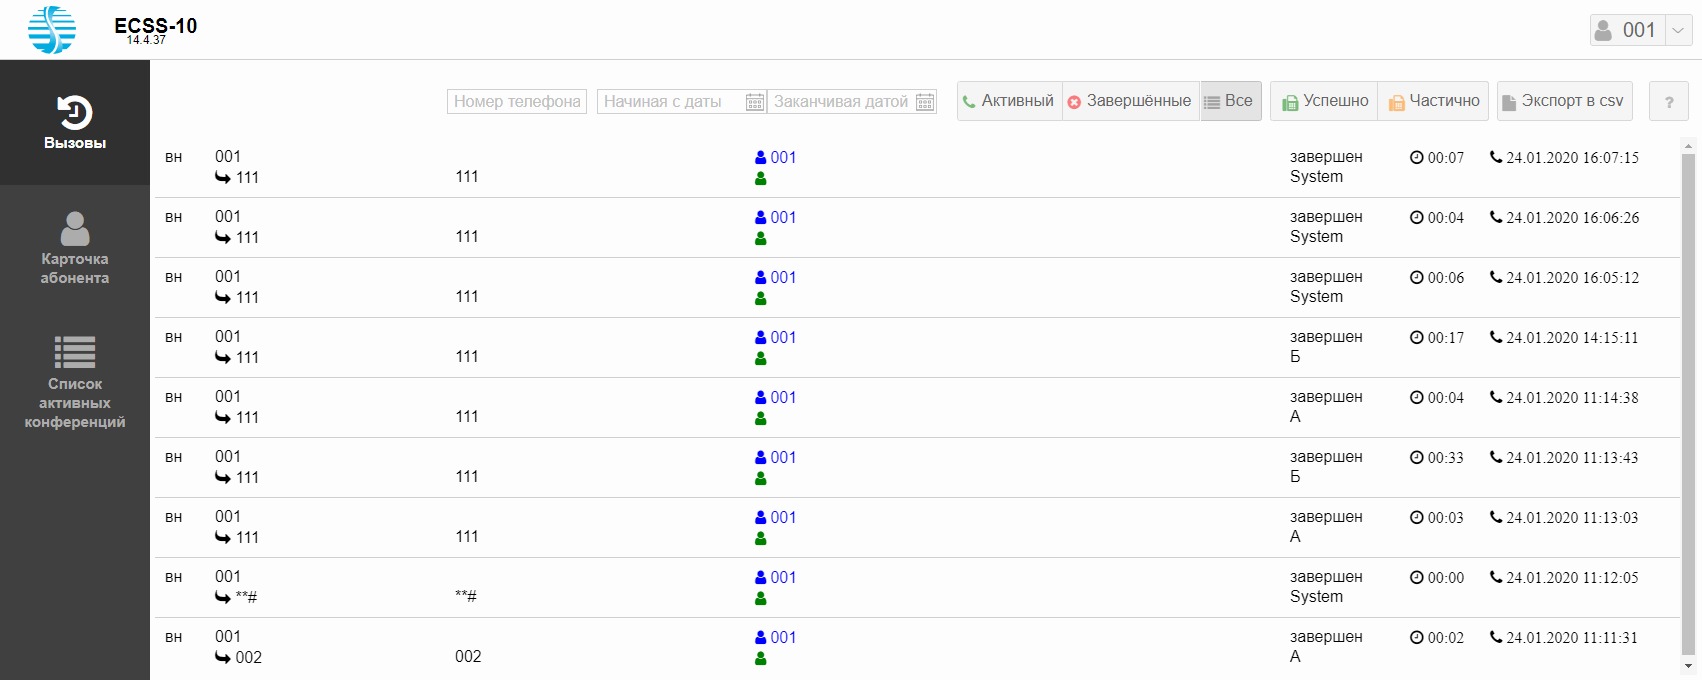Open calendar for Начиная с даты
This screenshot has height=680, width=1702.
(x=755, y=102)
